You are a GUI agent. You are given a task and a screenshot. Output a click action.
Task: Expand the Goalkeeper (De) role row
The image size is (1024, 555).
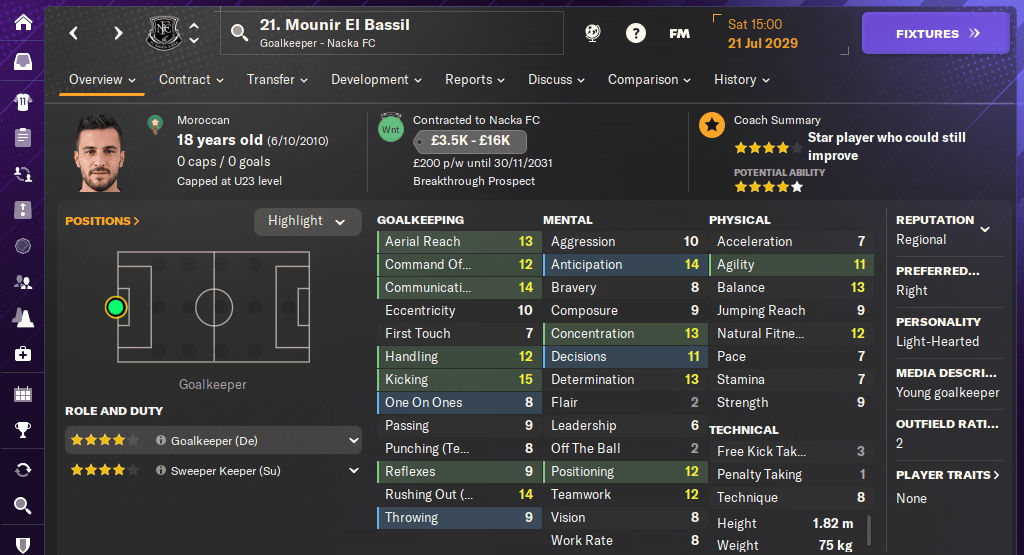coord(353,440)
